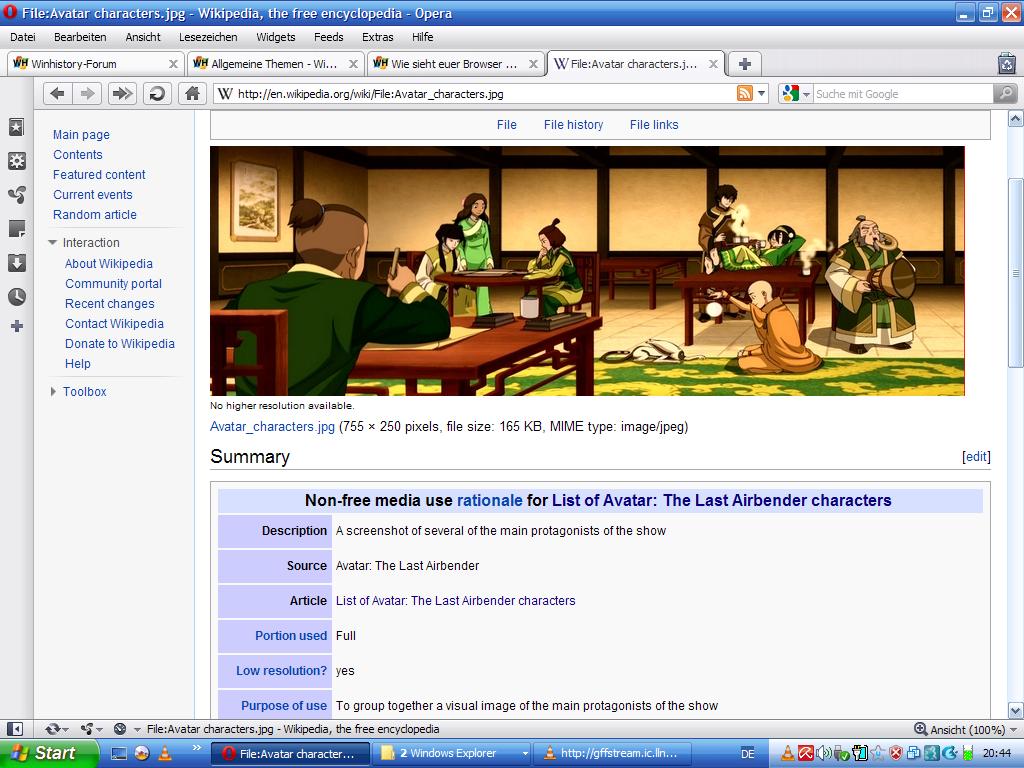Open the RSS feed icon in address bar

pyautogui.click(x=745, y=93)
